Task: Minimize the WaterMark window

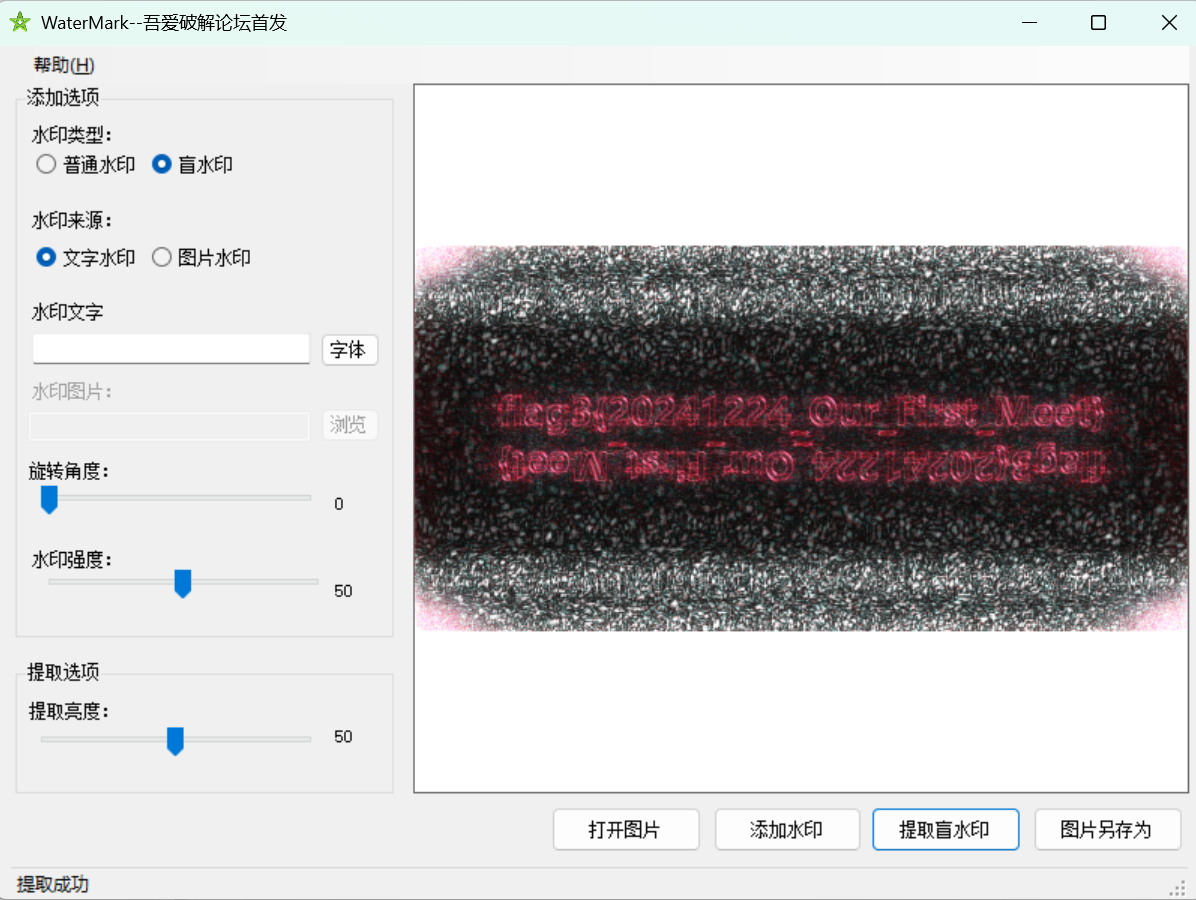Action: pos(1029,23)
